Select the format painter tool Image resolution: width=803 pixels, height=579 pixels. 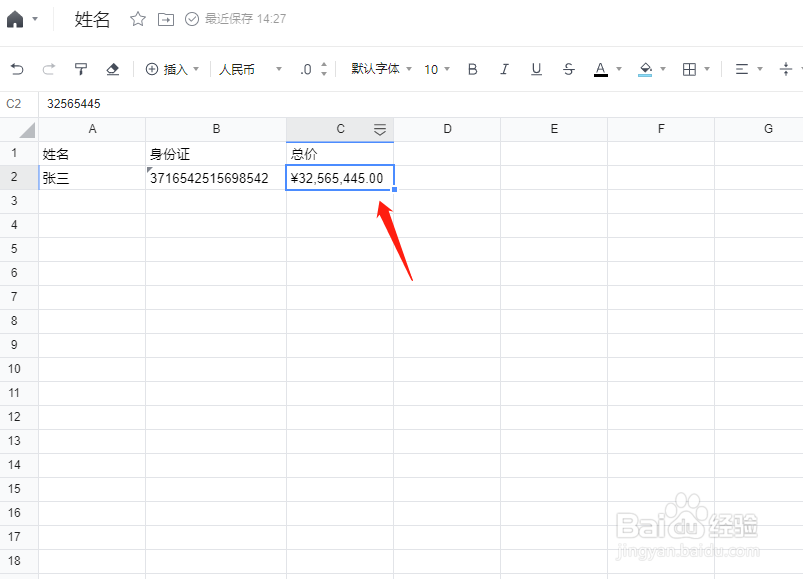(x=81, y=69)
